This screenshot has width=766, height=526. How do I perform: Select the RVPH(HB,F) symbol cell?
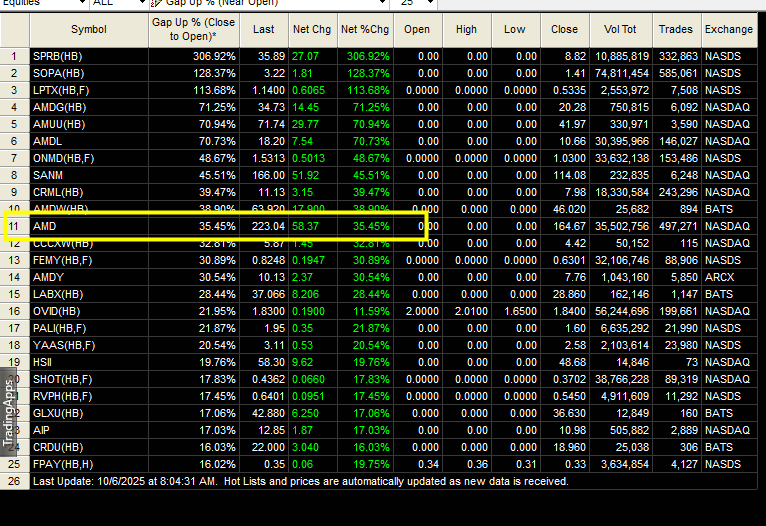pyautogui.click(x=89, y=396)
